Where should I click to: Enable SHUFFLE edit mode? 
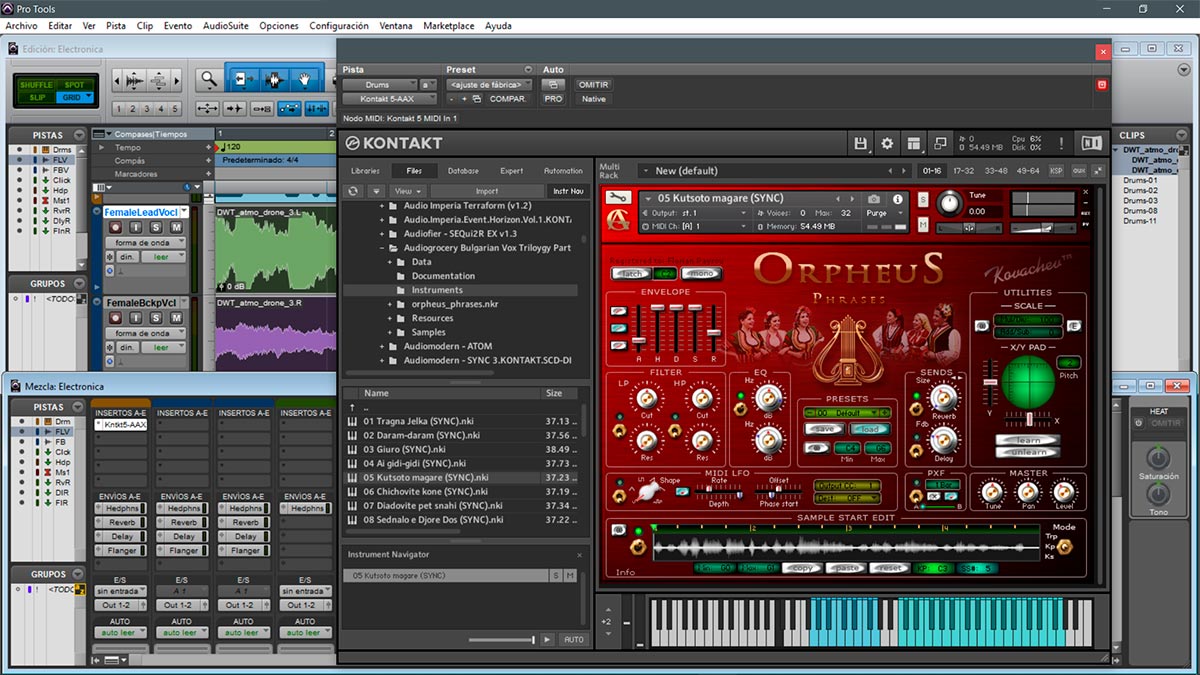(36, 85)
